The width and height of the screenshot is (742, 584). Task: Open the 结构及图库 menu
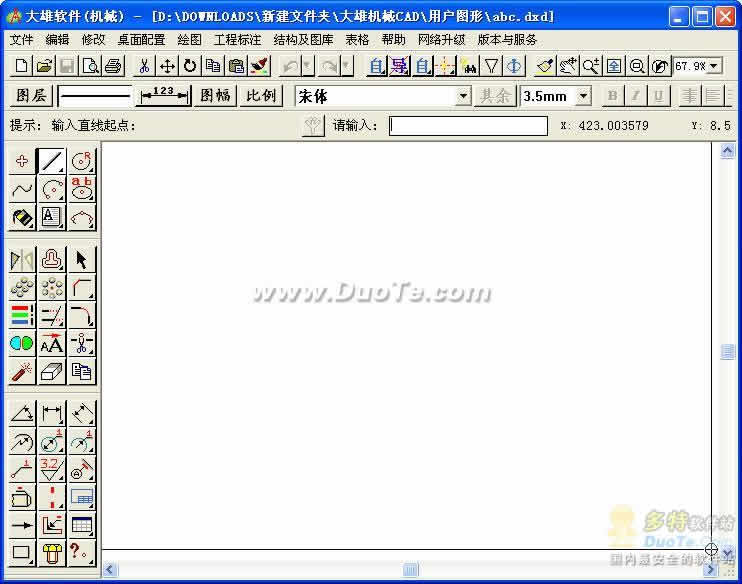pyautogui.click(x=303, y=40)
